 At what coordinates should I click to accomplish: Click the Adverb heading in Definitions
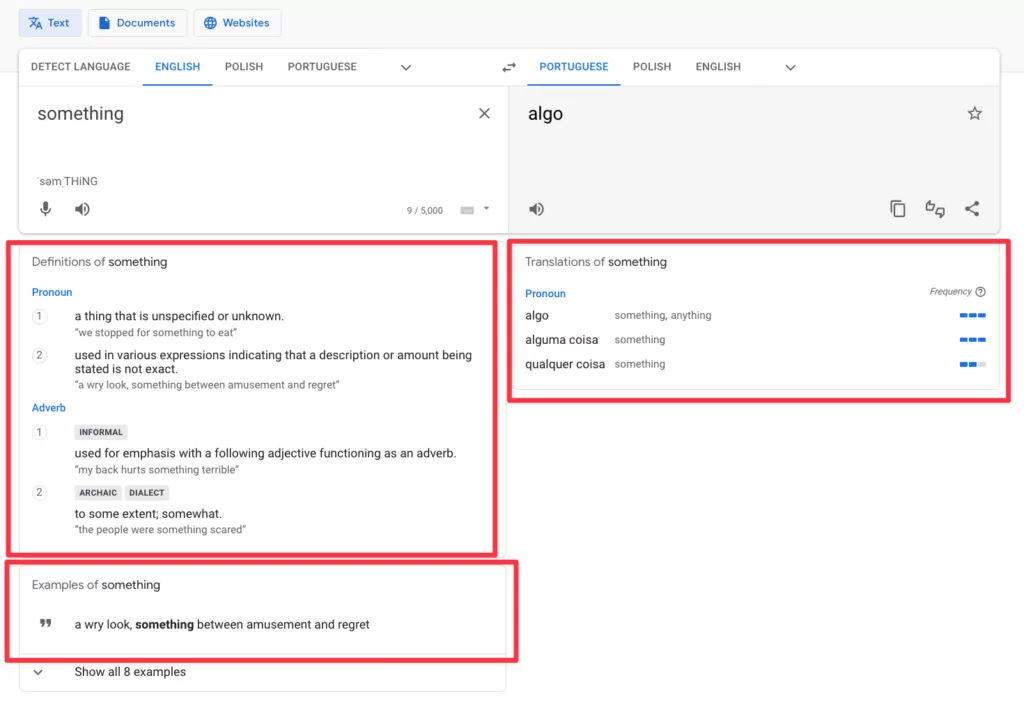click(48, 408)
